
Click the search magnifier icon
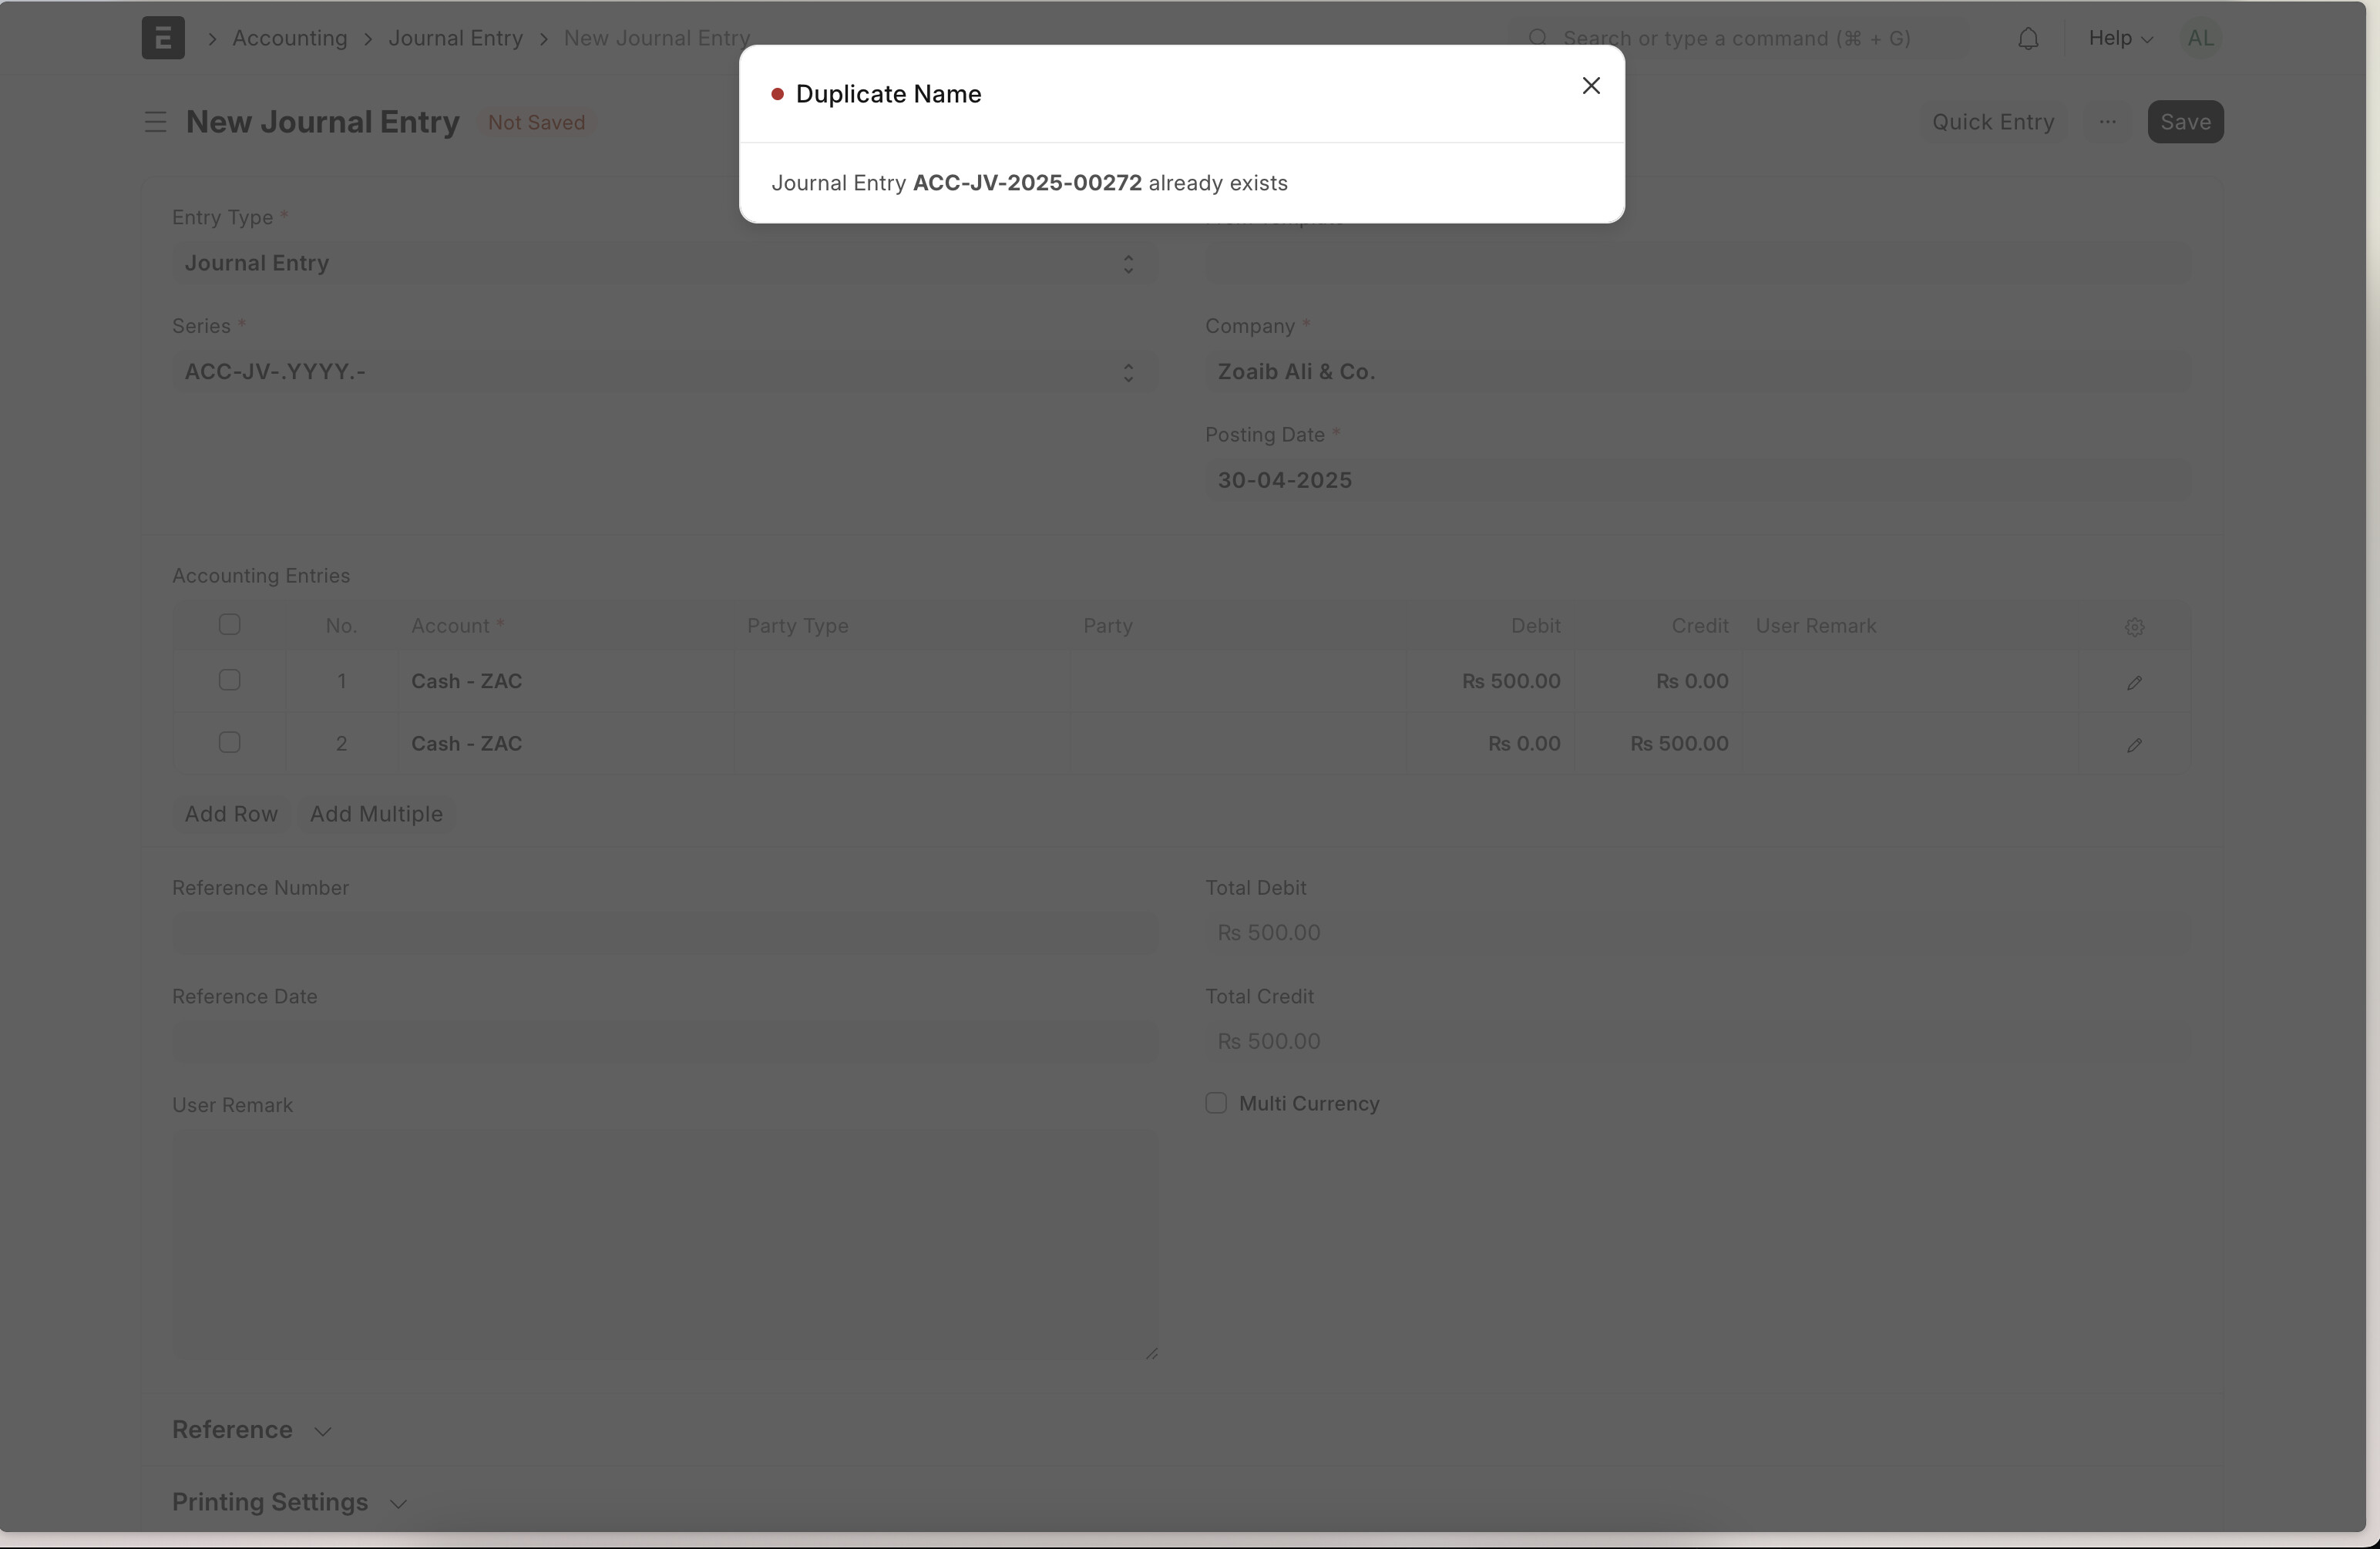coord(1538,38)
